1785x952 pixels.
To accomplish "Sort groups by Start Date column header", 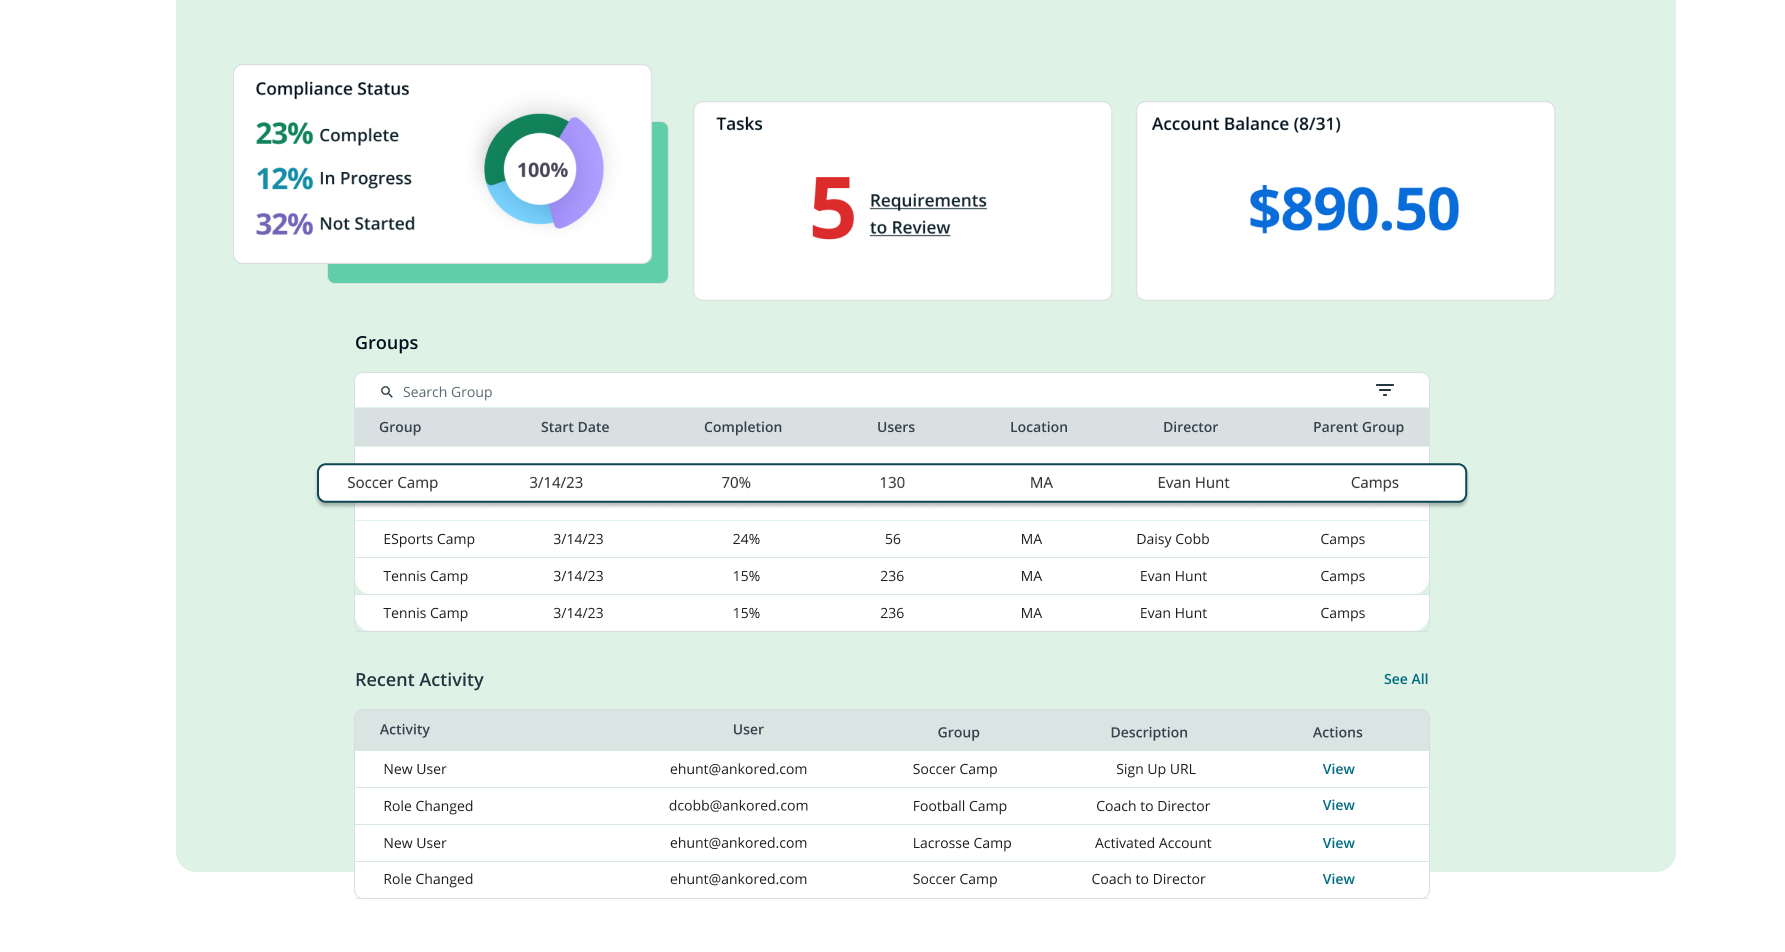I will tap(574, 427).
